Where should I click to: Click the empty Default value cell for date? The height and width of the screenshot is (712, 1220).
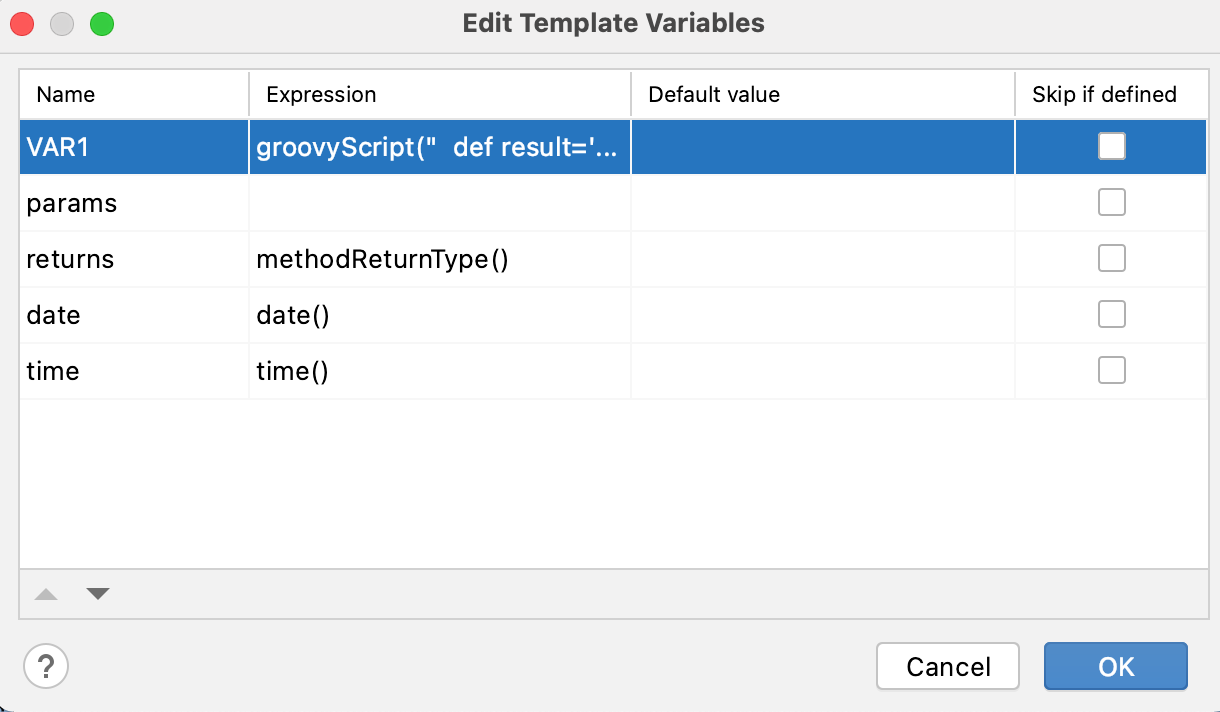coord(822,316)
